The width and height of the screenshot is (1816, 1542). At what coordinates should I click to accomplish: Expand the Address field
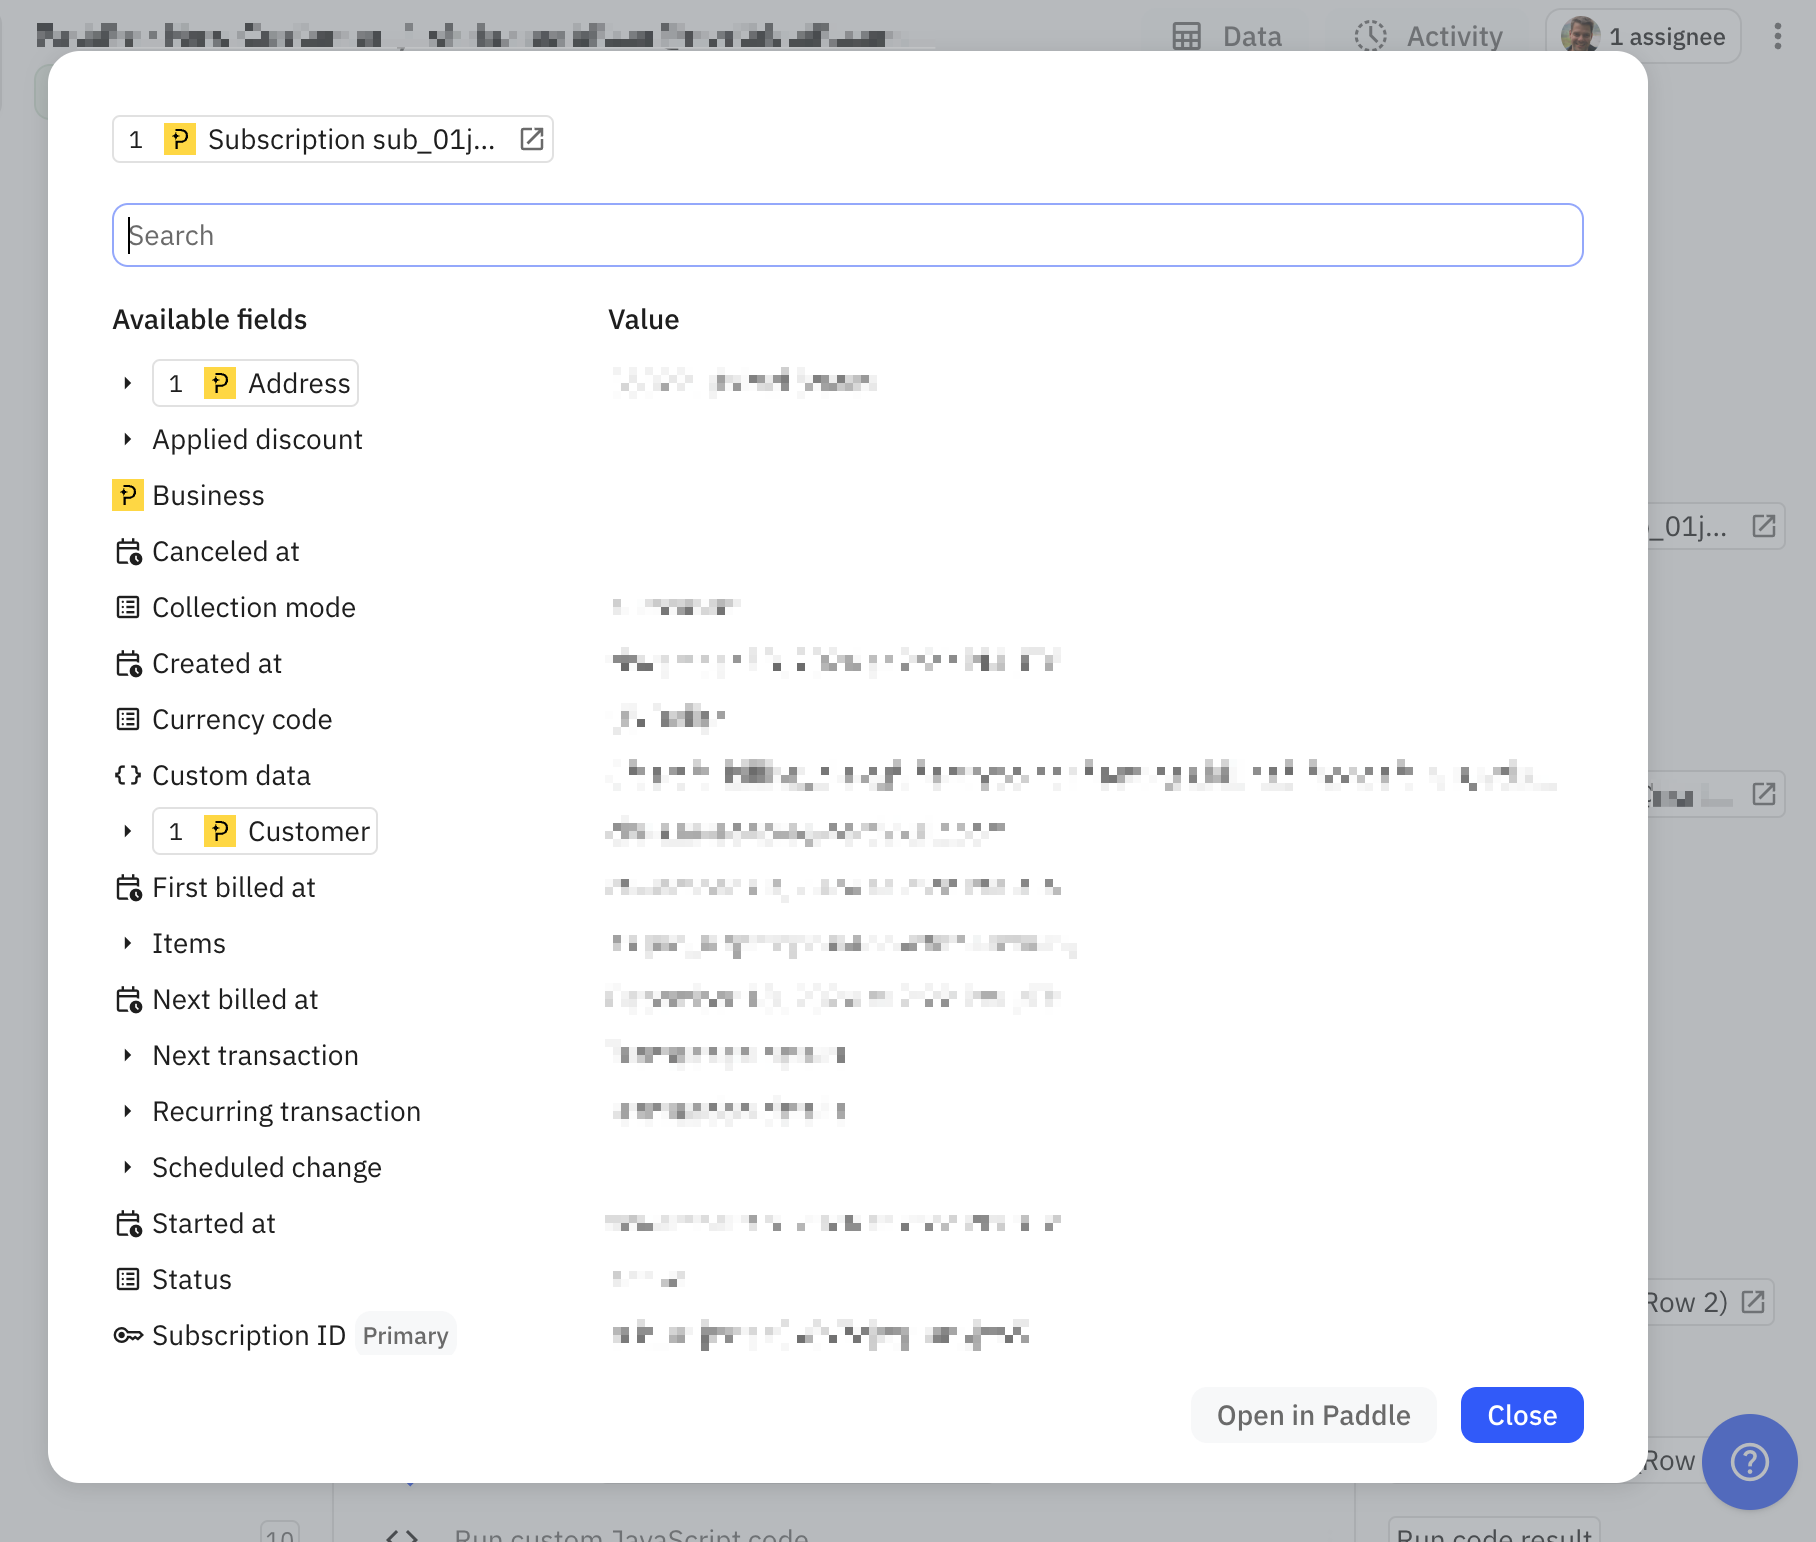click(128, 383)
